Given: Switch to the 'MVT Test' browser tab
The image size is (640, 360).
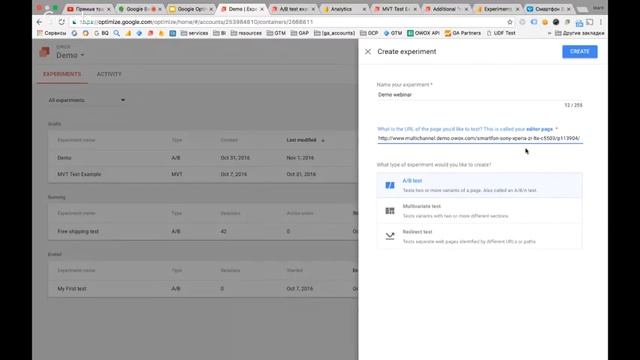Looking at the screenshot, I should tap(395, 9).
